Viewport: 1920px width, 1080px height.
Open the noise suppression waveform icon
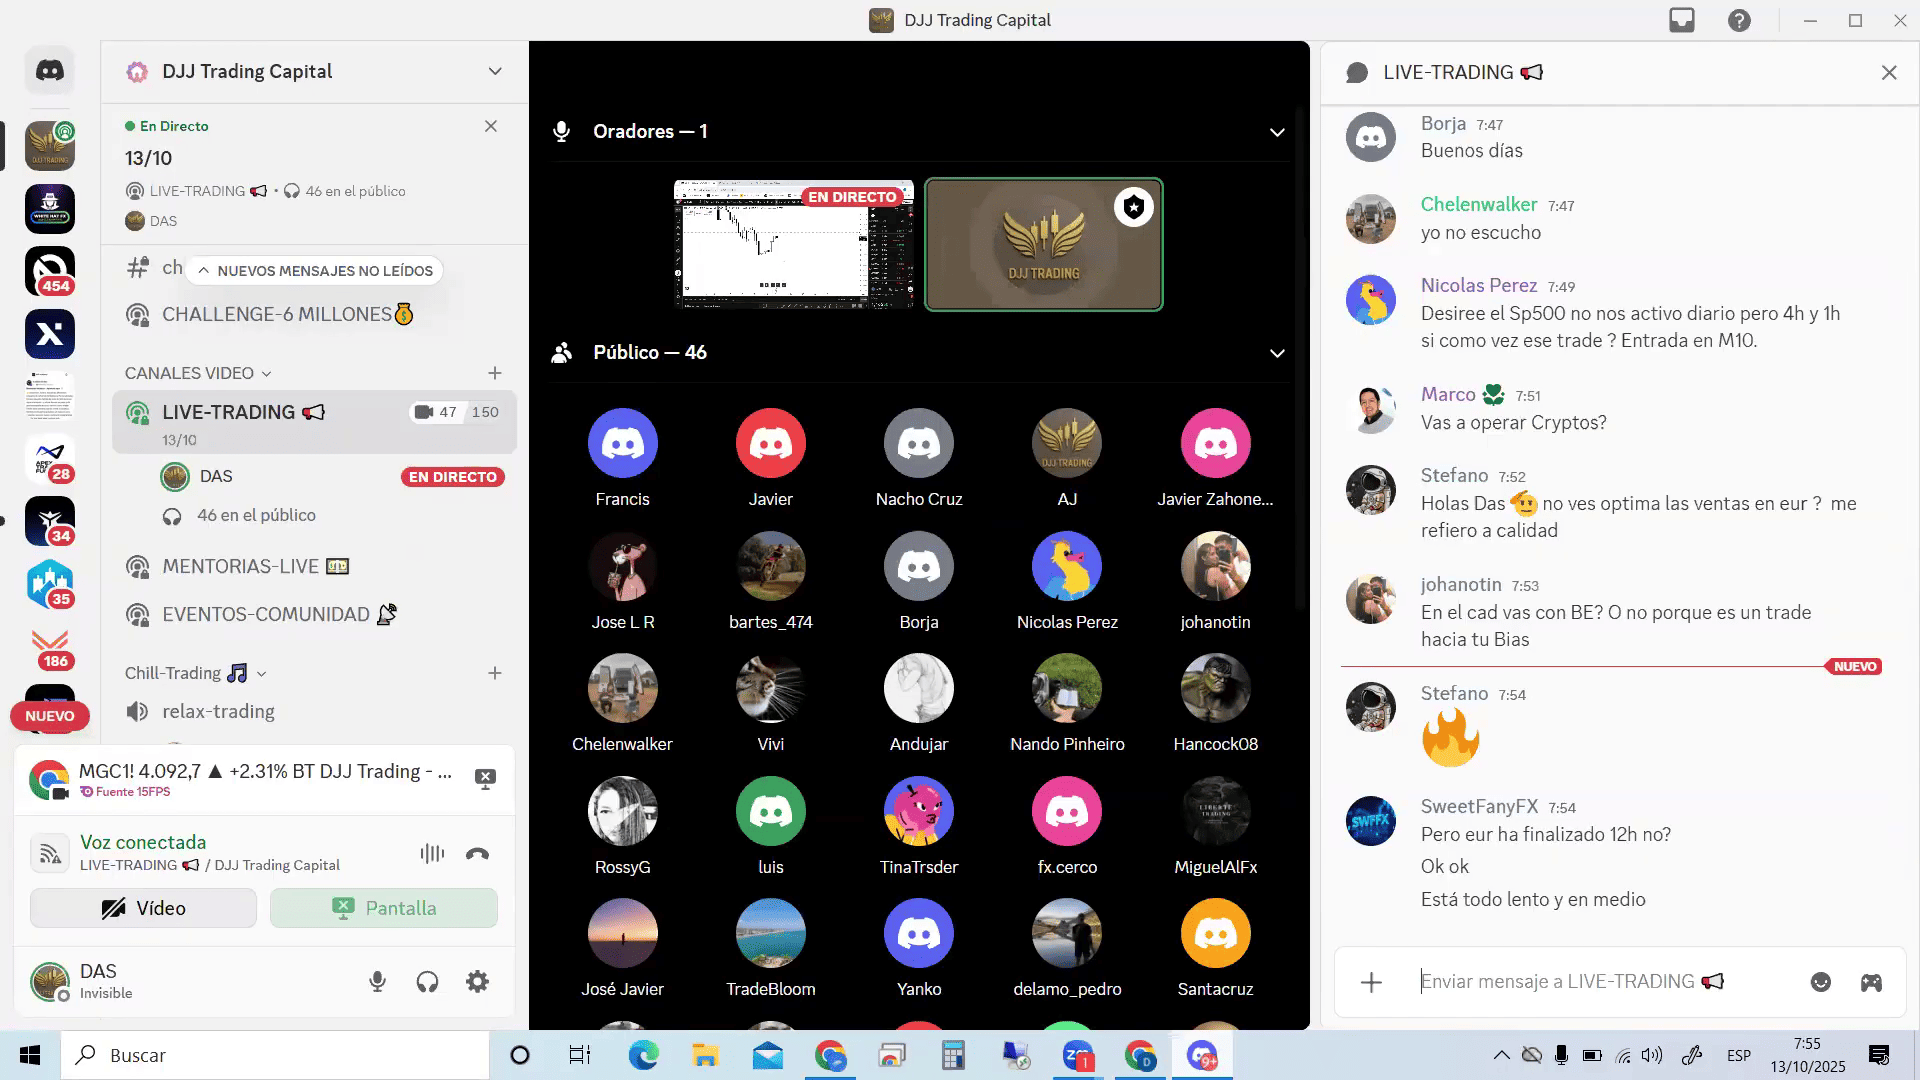(x=432, y=854)
